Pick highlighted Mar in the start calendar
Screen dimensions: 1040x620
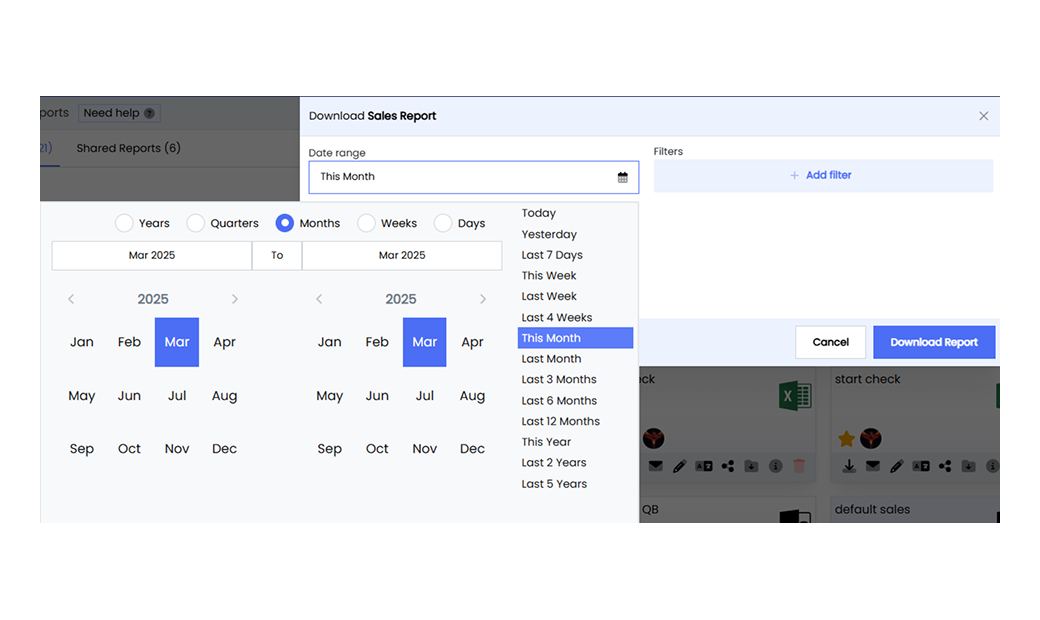tap(177, 342)
